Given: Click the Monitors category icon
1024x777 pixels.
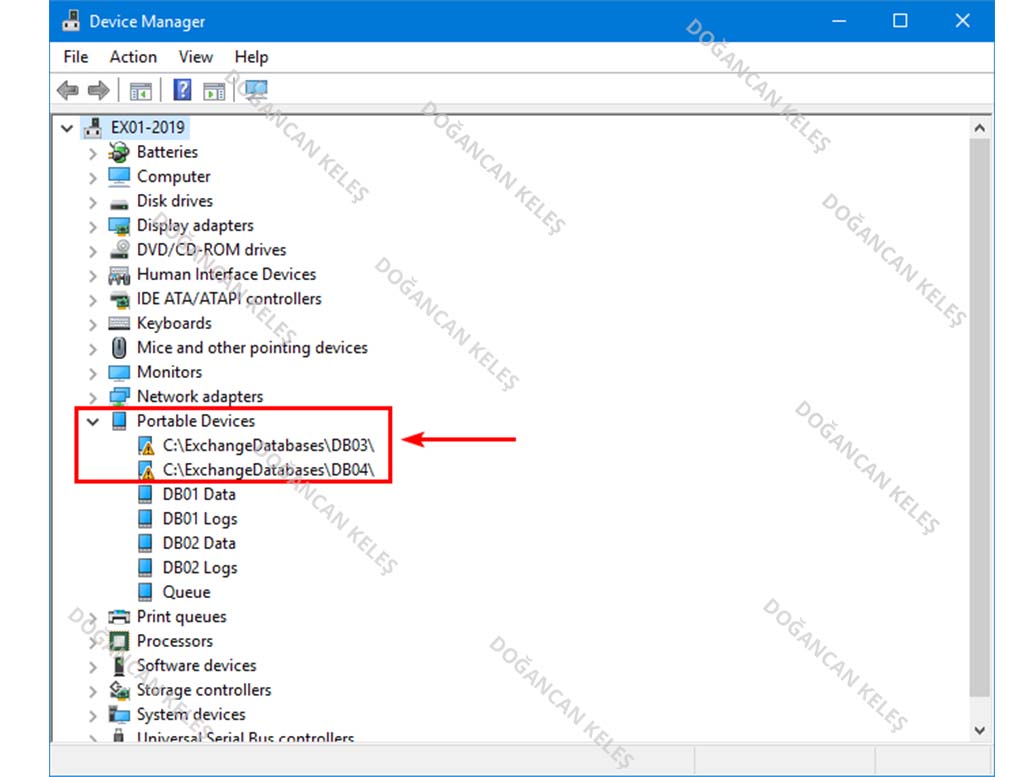Looking at the screenshot, I should [119, 373].
